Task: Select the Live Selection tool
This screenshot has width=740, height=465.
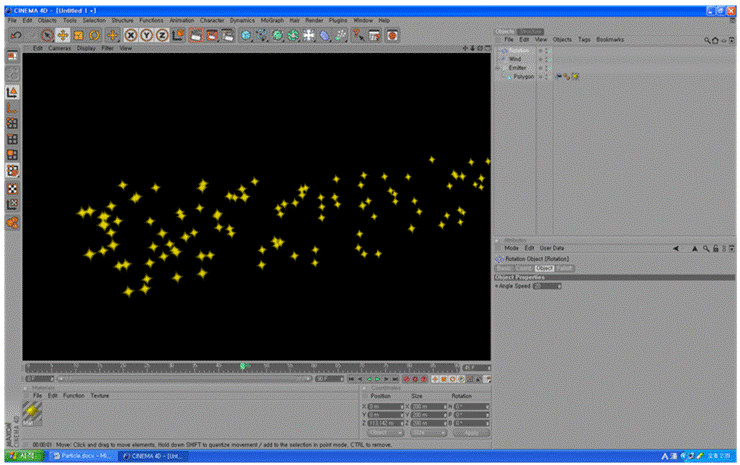Action: (x=47, y=35)
